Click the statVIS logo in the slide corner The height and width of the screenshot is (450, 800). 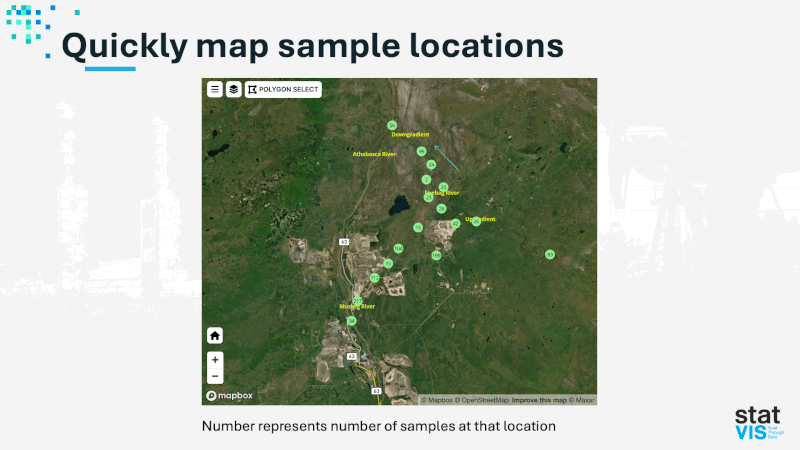coord(759,423)
